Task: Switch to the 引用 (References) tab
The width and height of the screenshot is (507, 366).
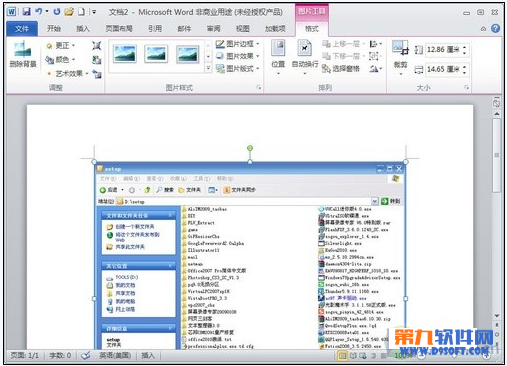Action: [x=155, y=29]
